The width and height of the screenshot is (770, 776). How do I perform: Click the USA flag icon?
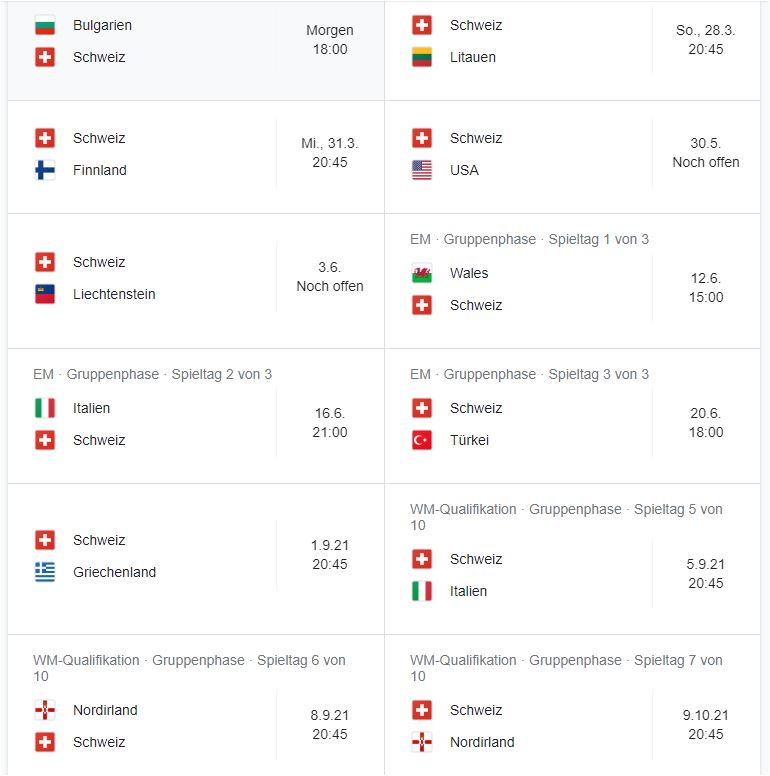pos(422,170)
